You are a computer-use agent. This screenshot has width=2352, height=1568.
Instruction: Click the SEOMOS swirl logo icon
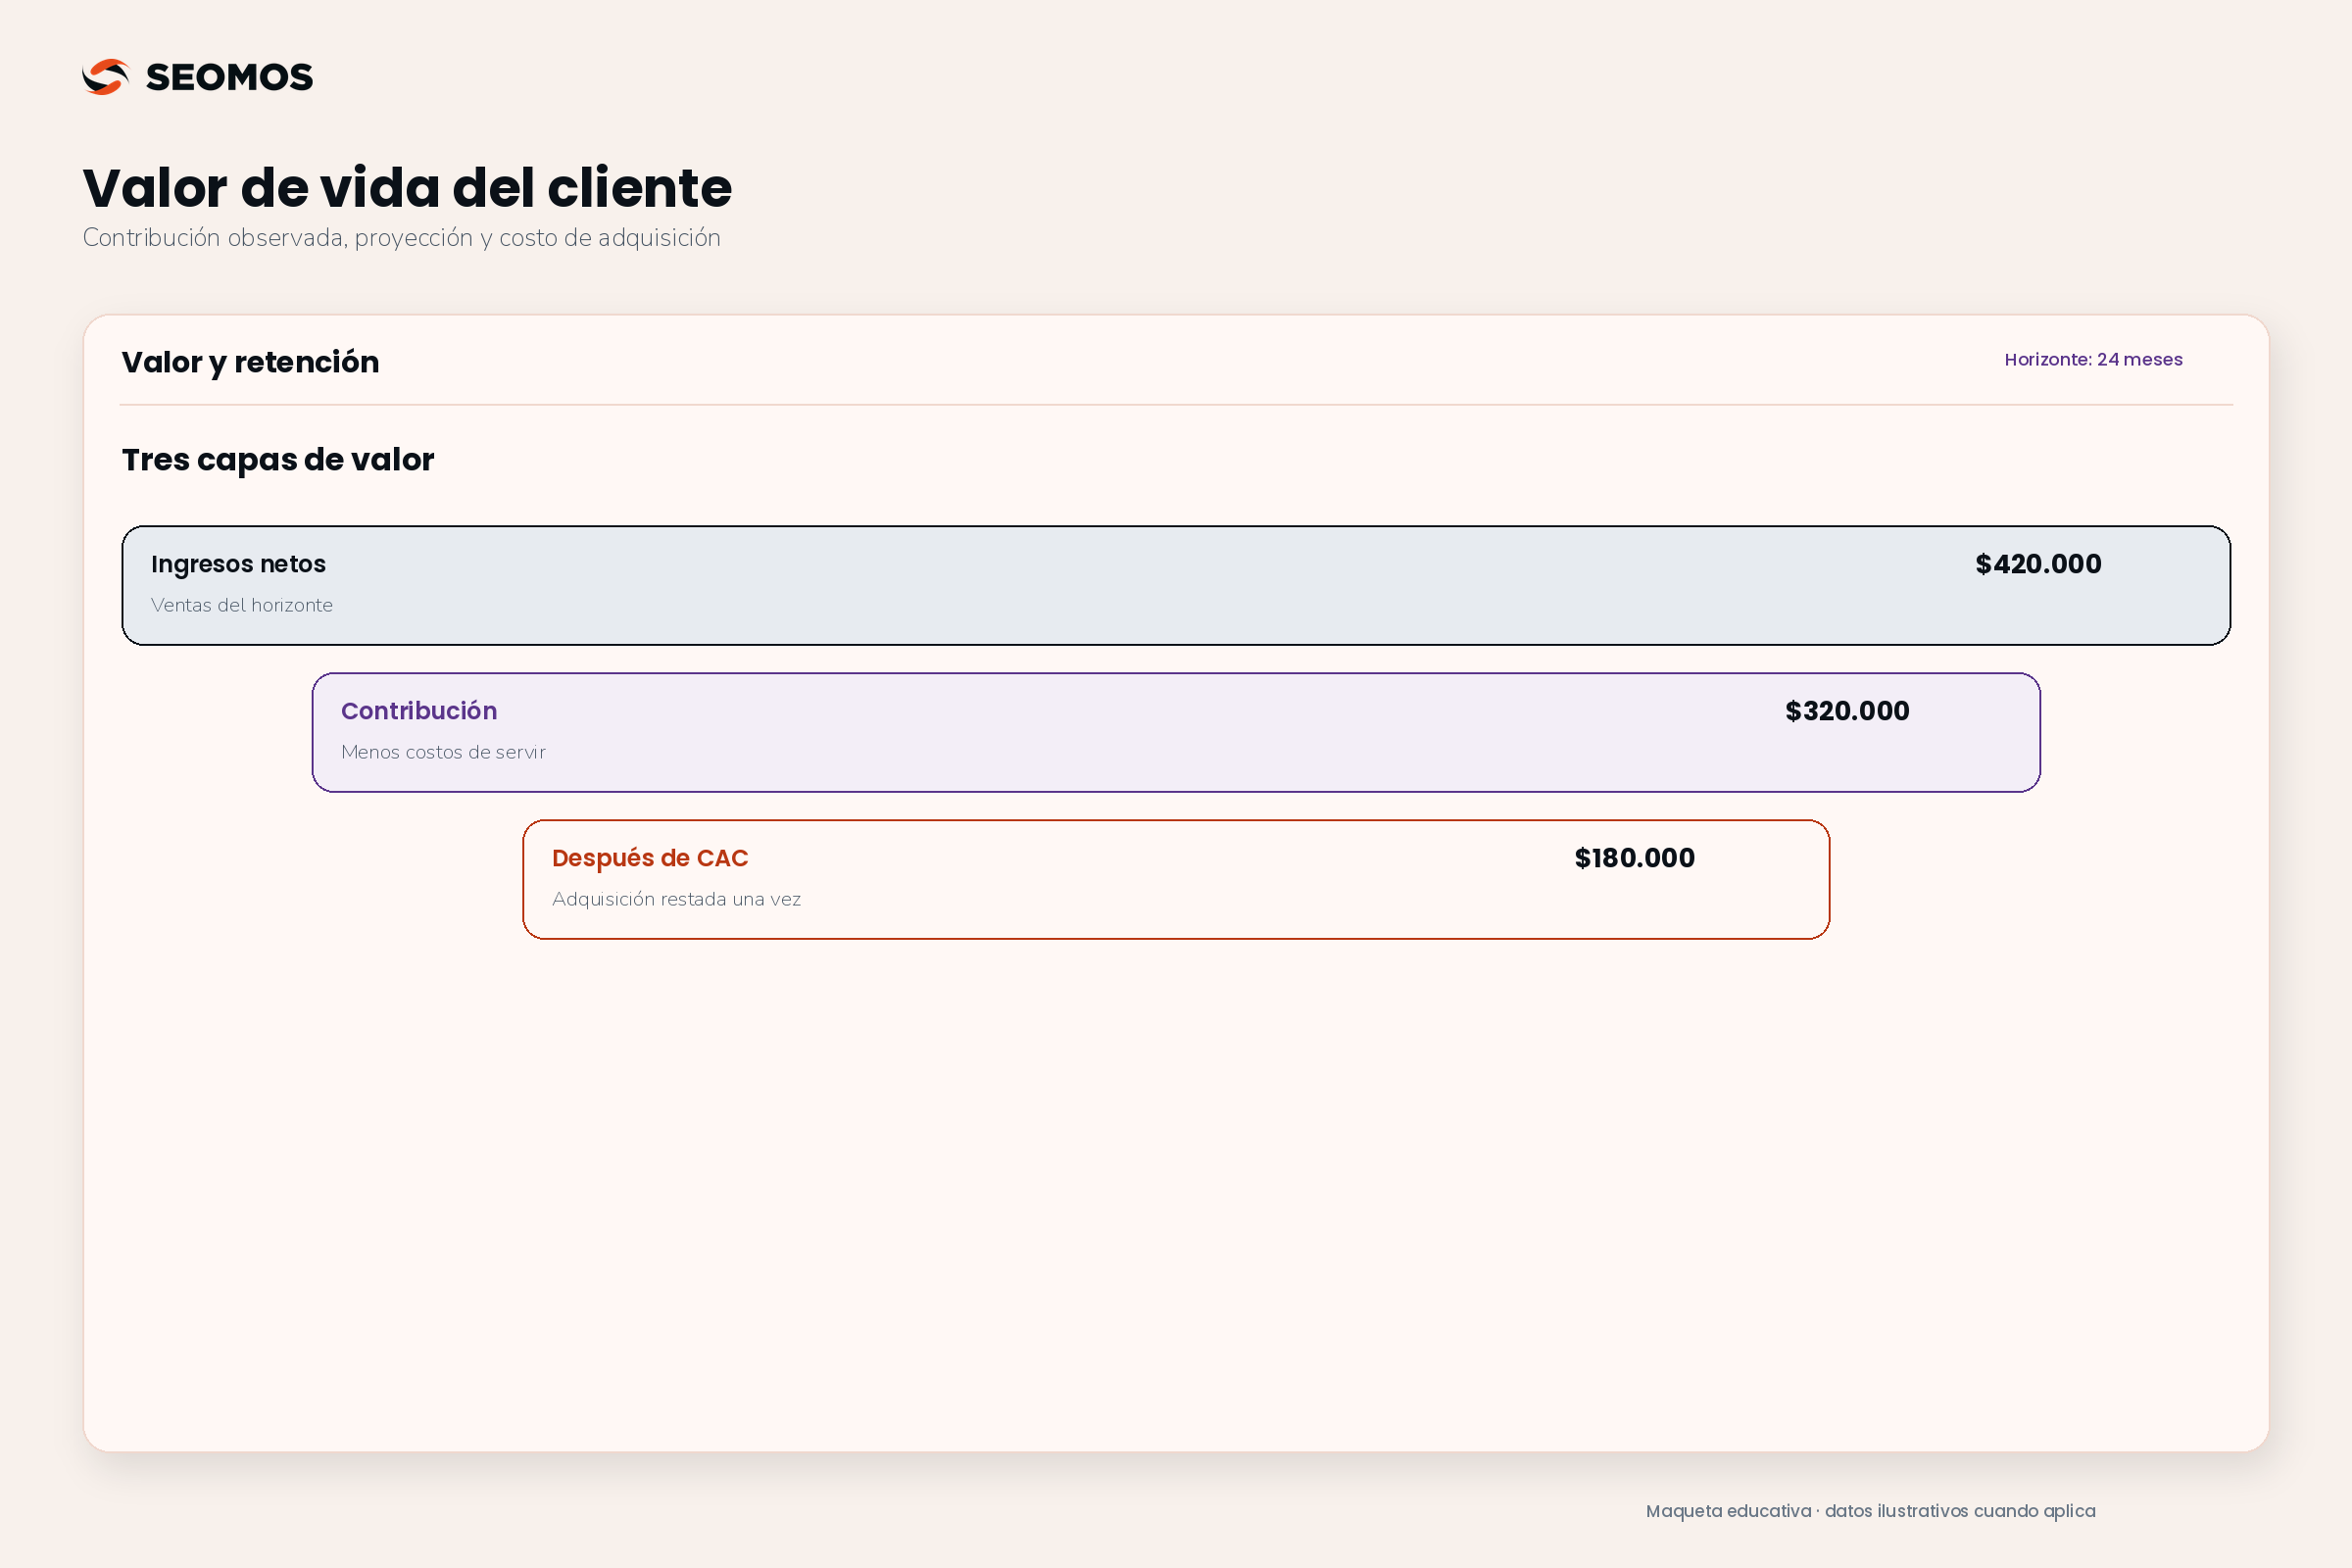point(106,77)
